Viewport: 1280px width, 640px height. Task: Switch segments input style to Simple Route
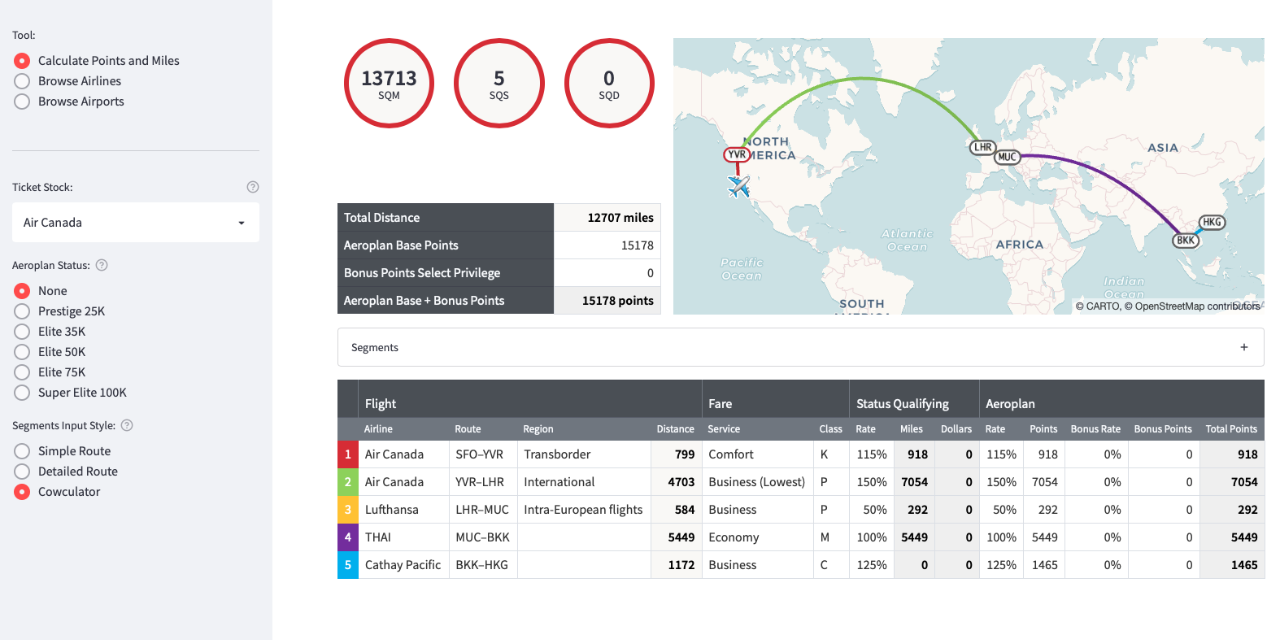click(21, 450)
